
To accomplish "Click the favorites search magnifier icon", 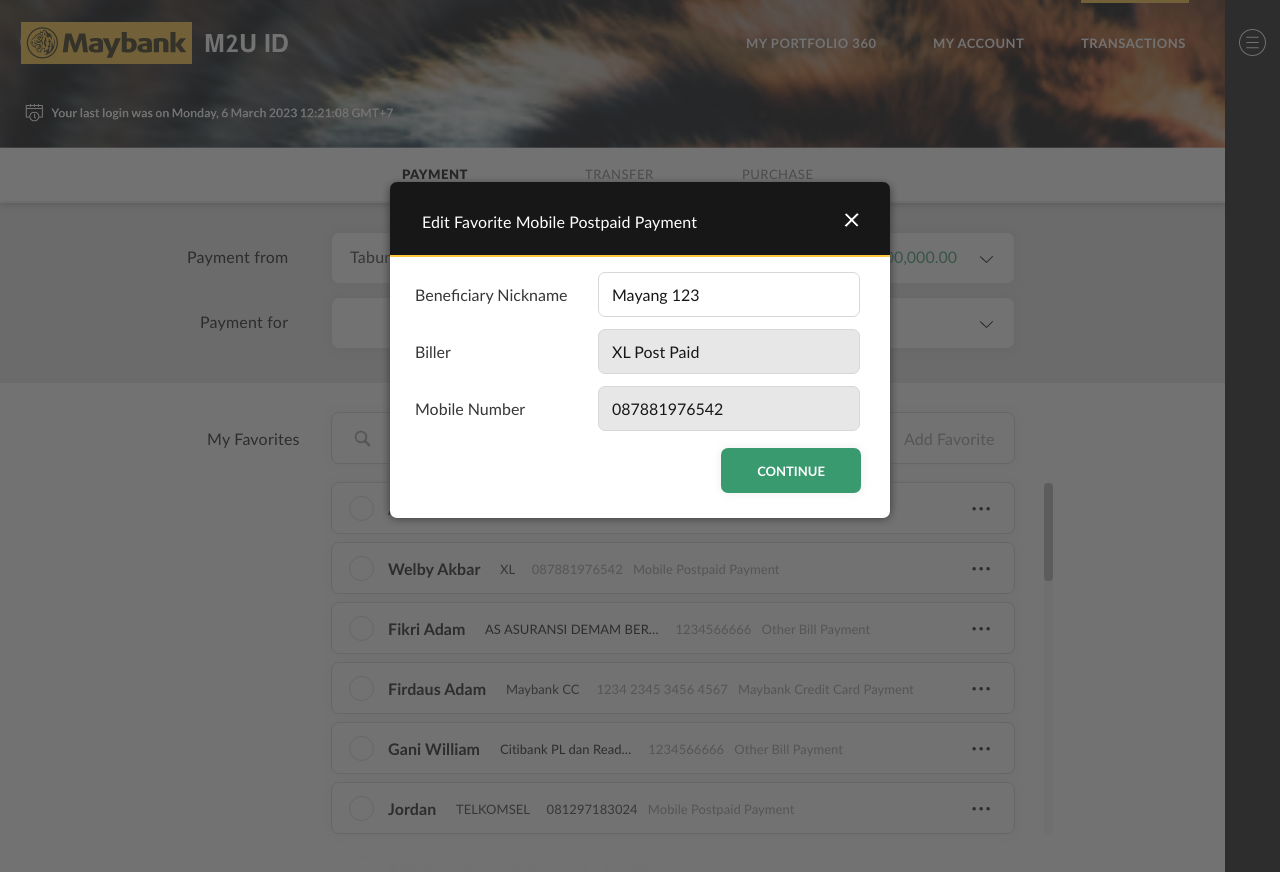I will coord(363,439).
